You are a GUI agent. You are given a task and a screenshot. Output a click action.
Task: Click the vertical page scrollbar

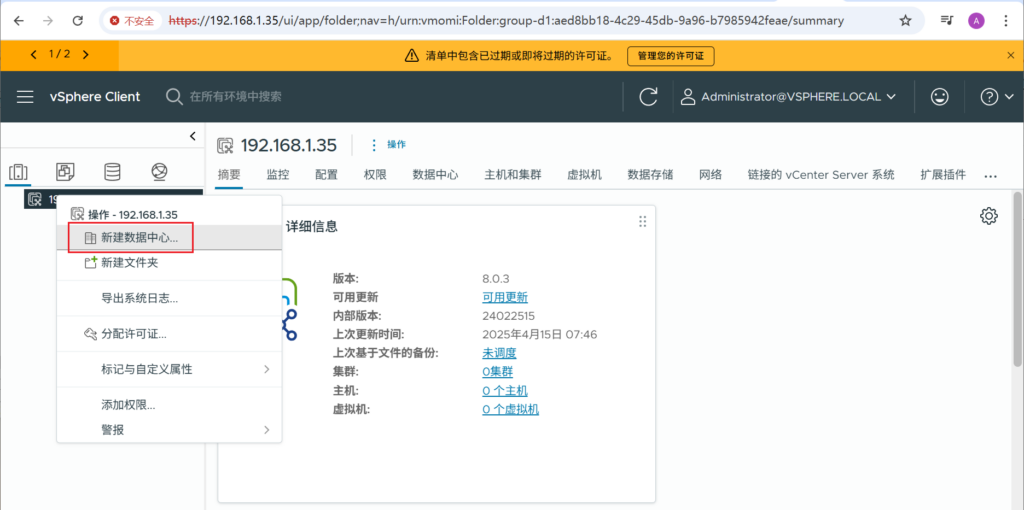(1017, 278)
